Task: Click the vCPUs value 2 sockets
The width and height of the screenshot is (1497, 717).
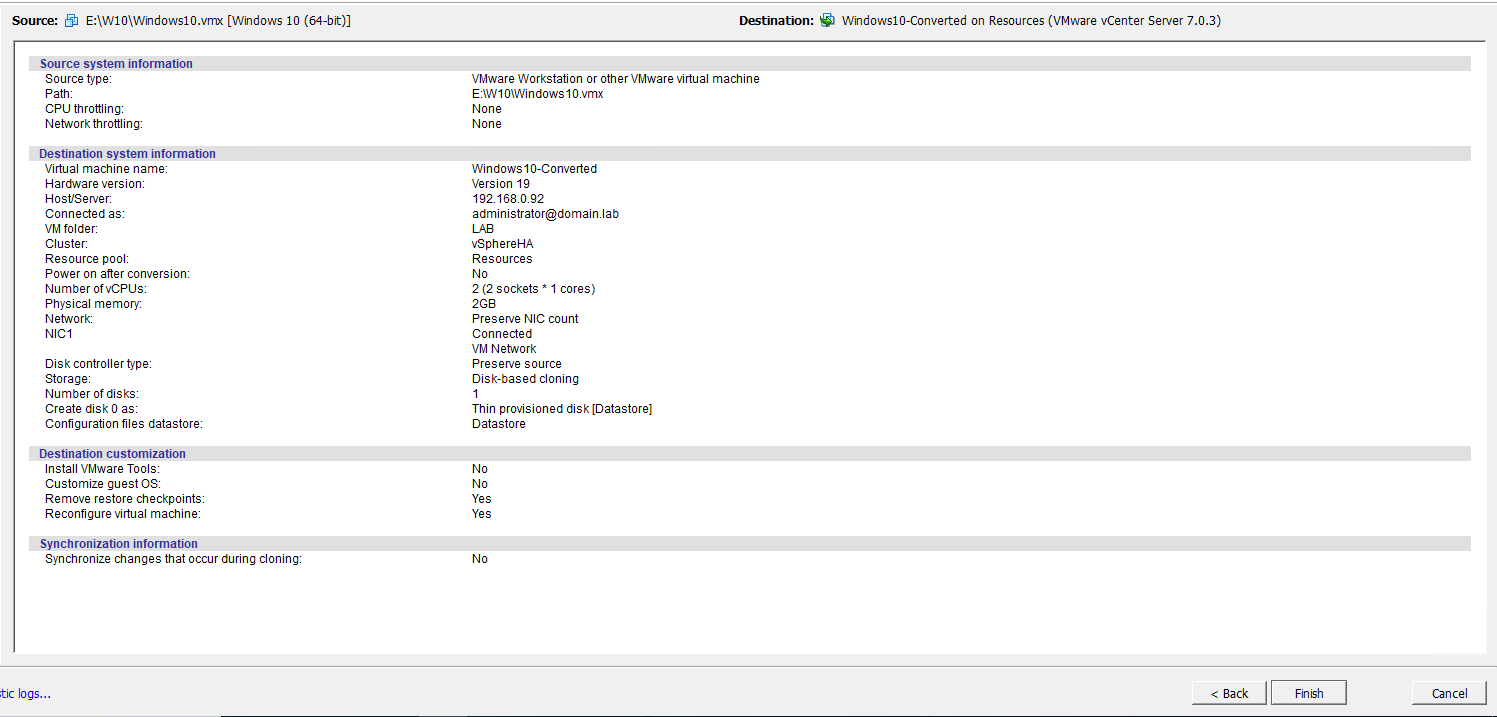Action: click(533, 289)
